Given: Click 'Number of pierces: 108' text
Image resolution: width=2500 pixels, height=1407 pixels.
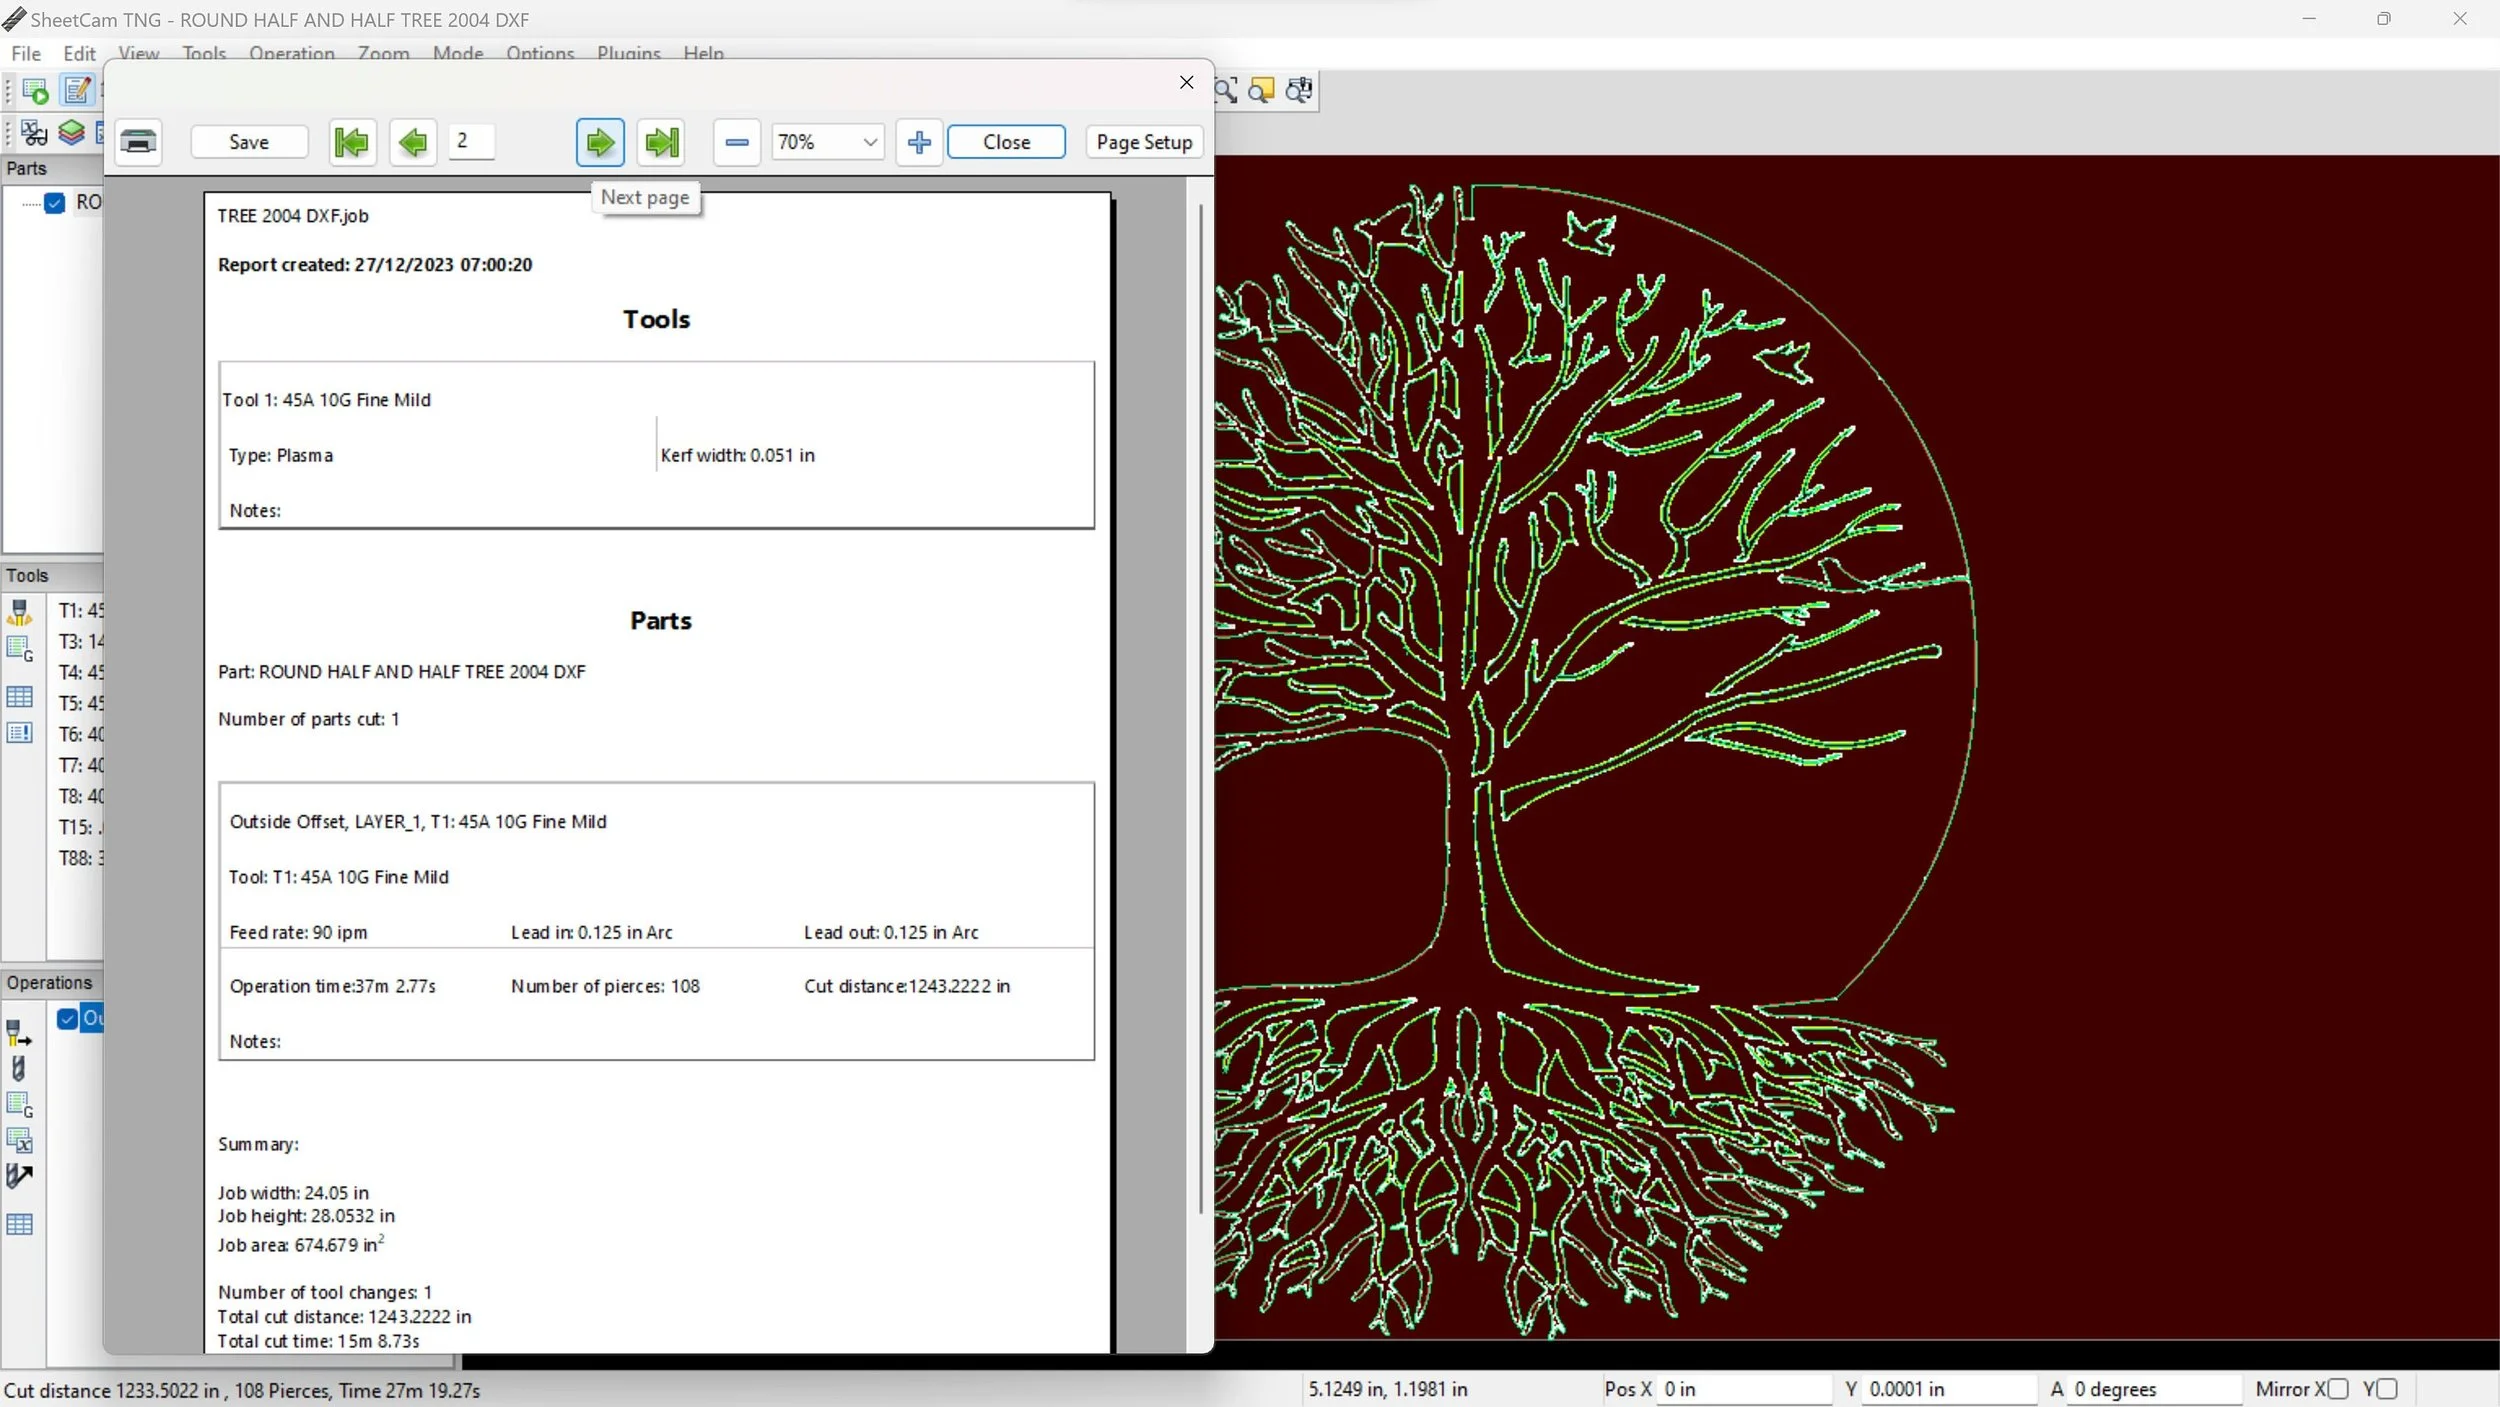Looking at the screenshot, I should [605, 987].
